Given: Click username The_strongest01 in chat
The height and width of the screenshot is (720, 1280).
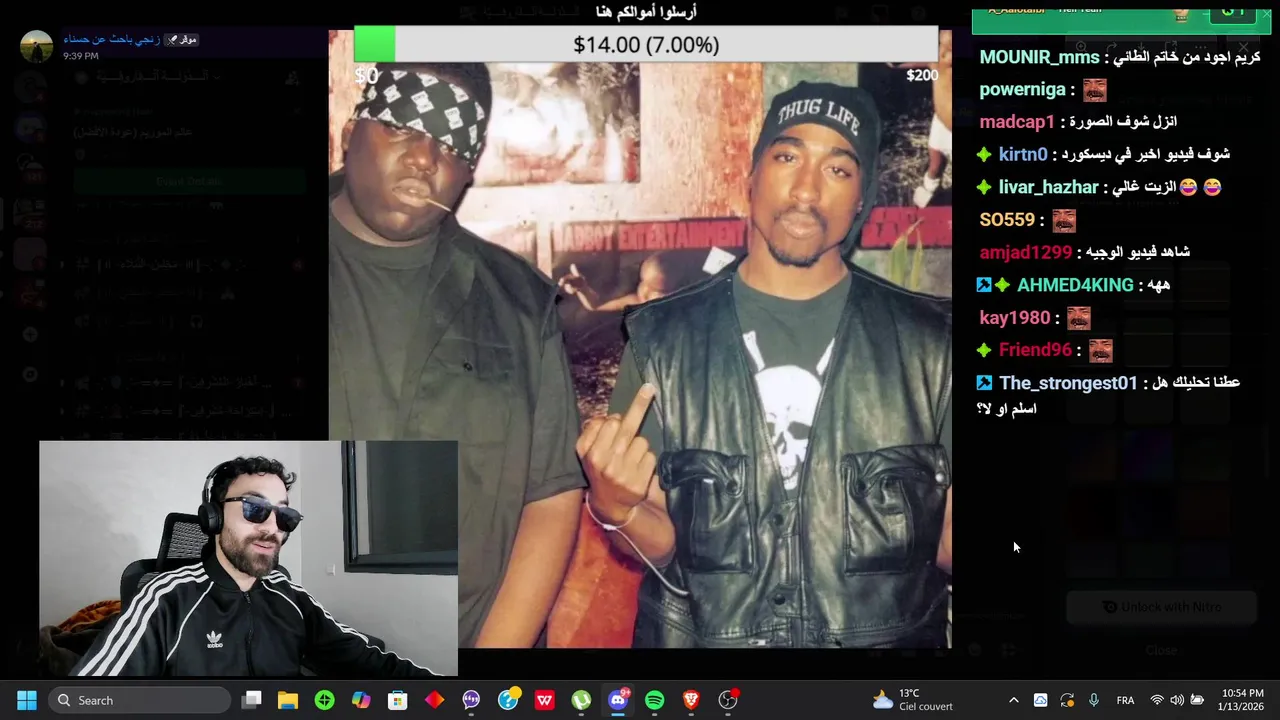Looking at the screenshot, I should 1068,383.
